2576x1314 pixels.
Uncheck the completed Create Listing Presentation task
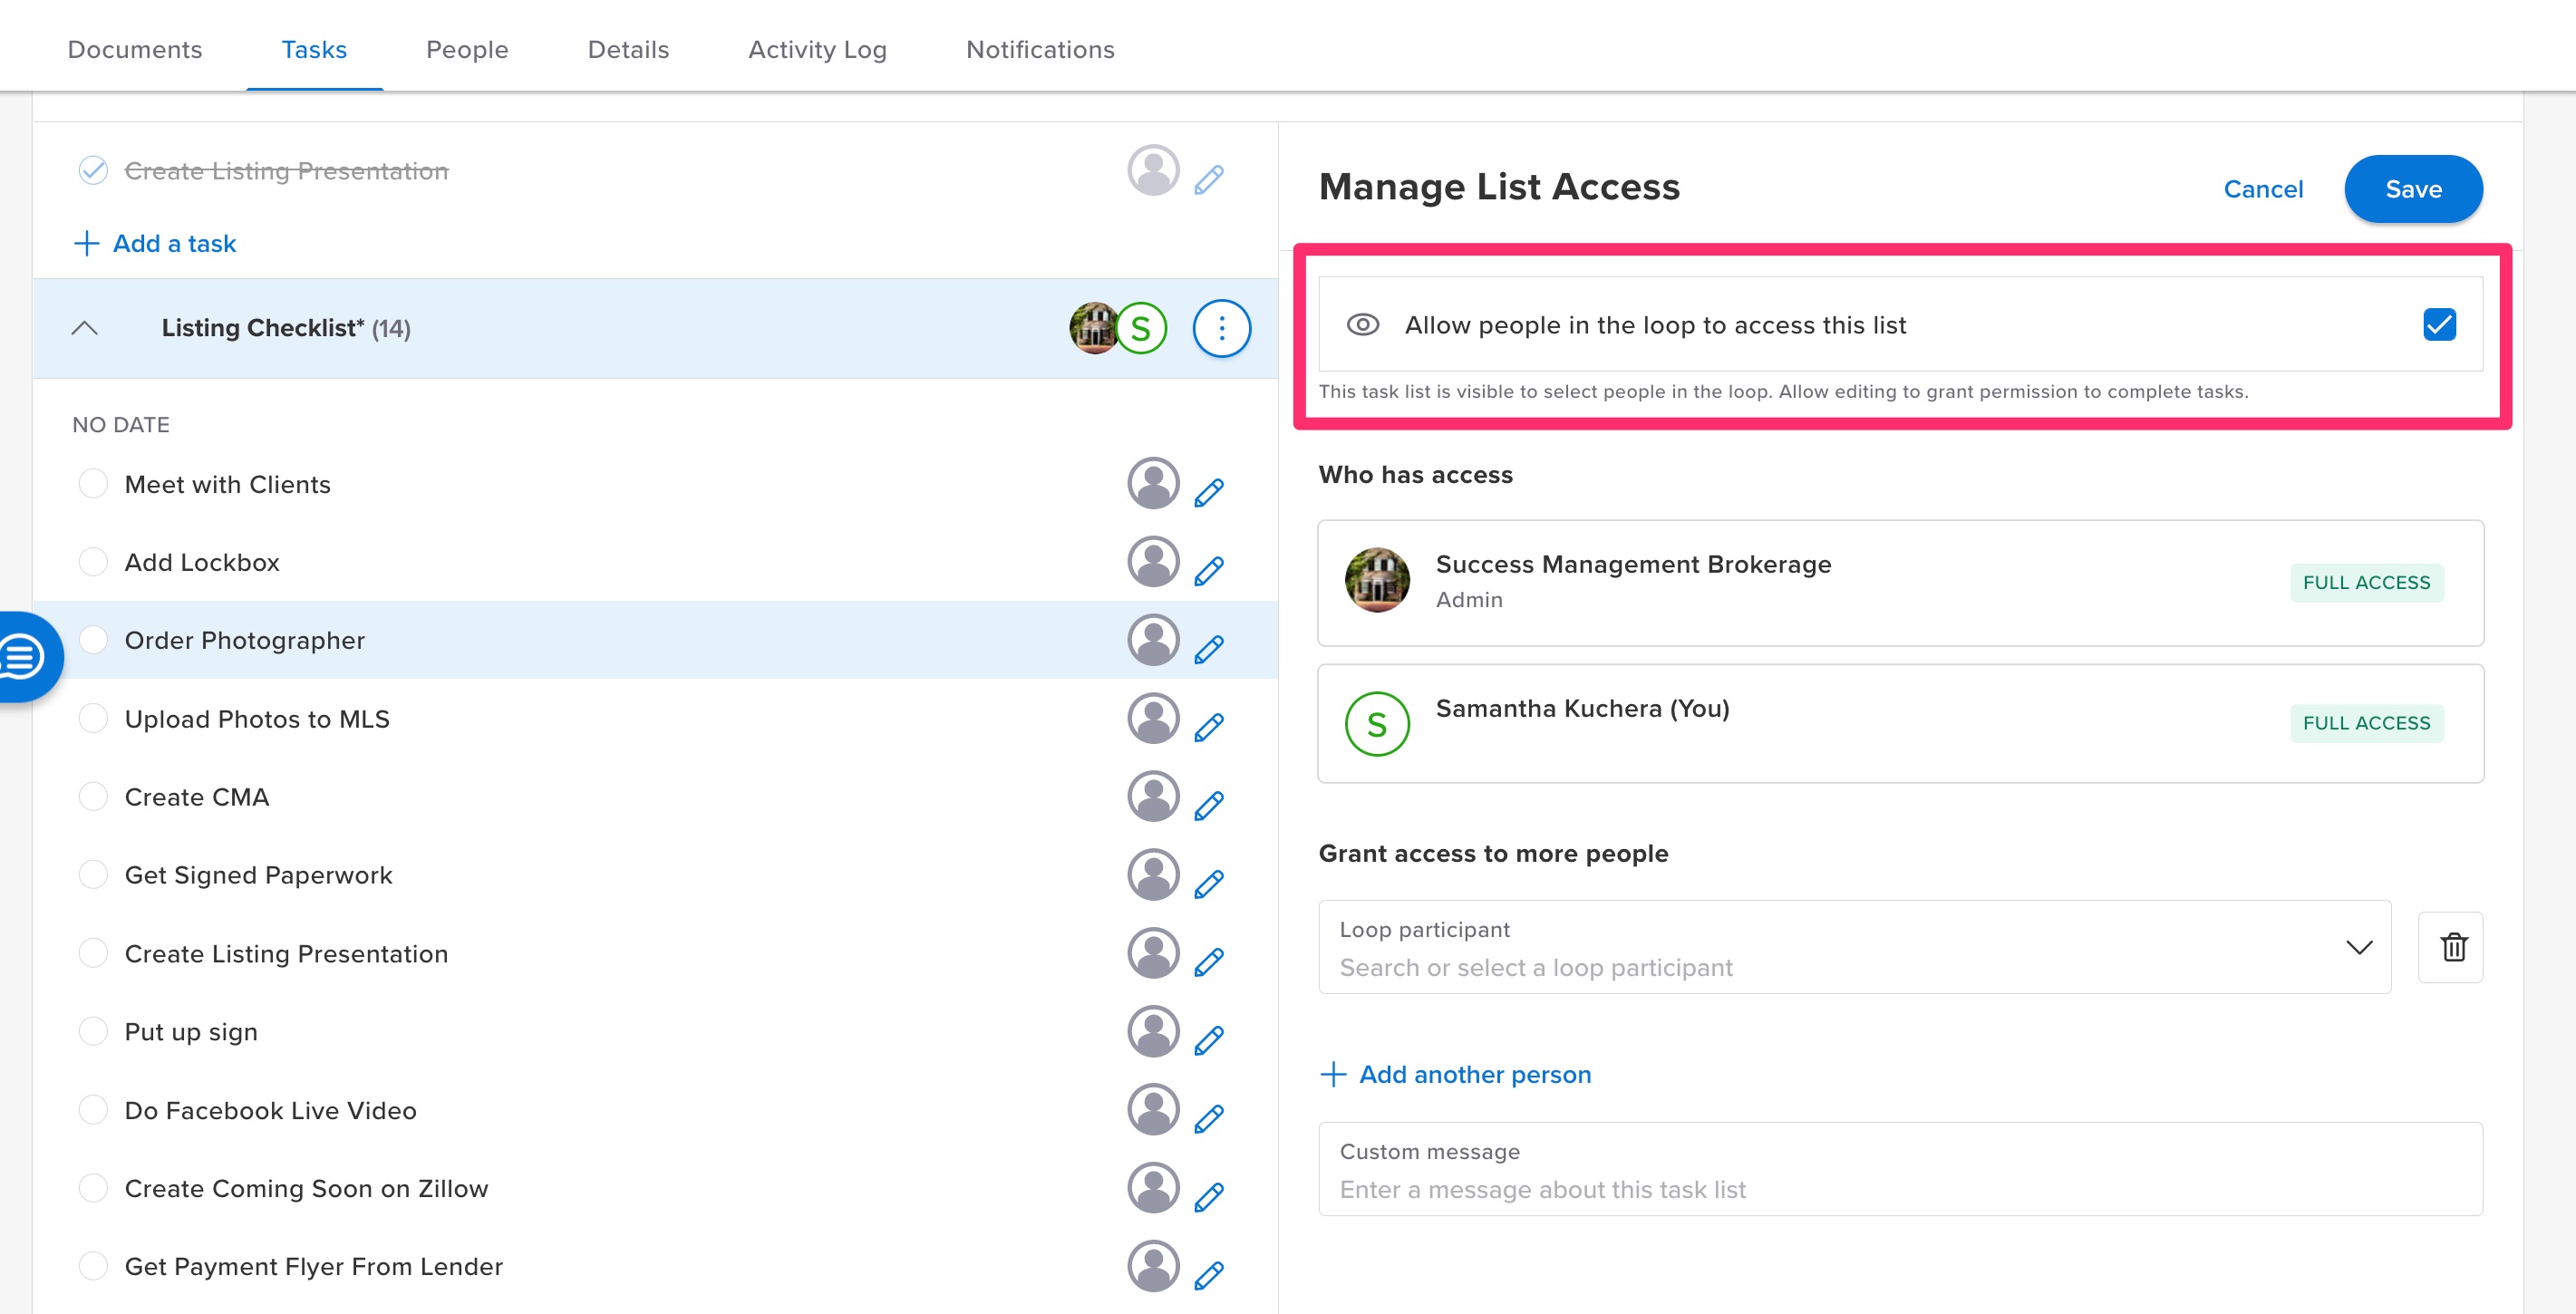tap(93, 170)
